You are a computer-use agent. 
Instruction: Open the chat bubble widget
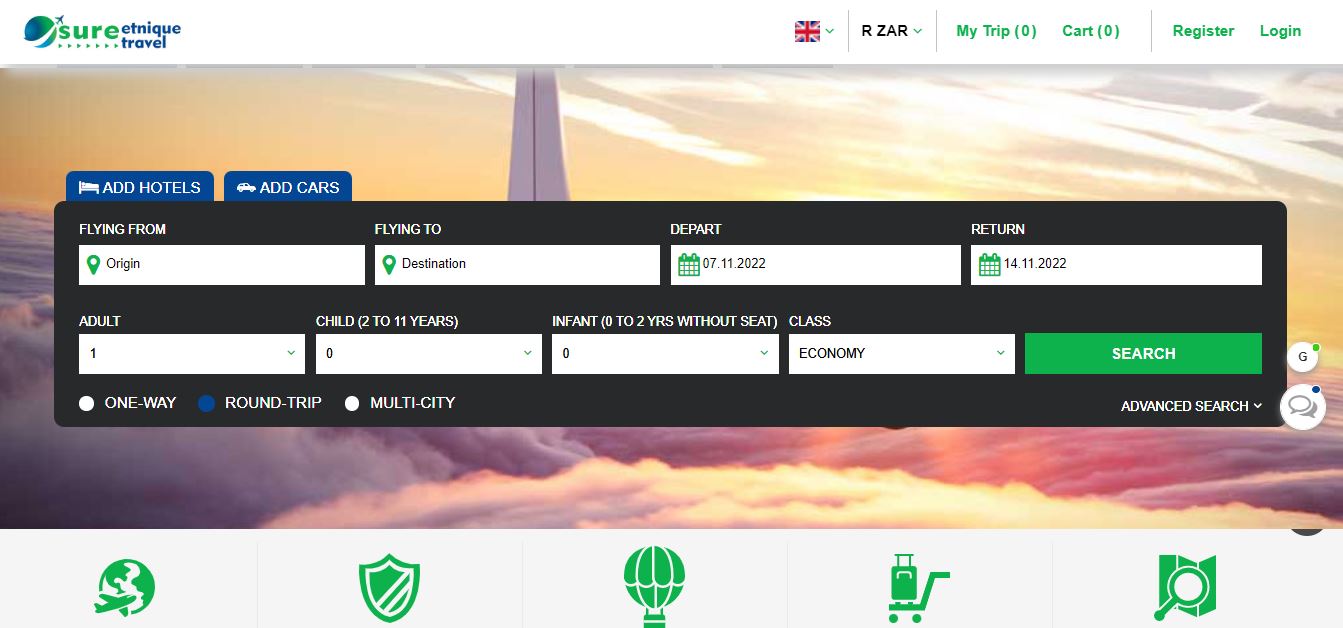1302,406
